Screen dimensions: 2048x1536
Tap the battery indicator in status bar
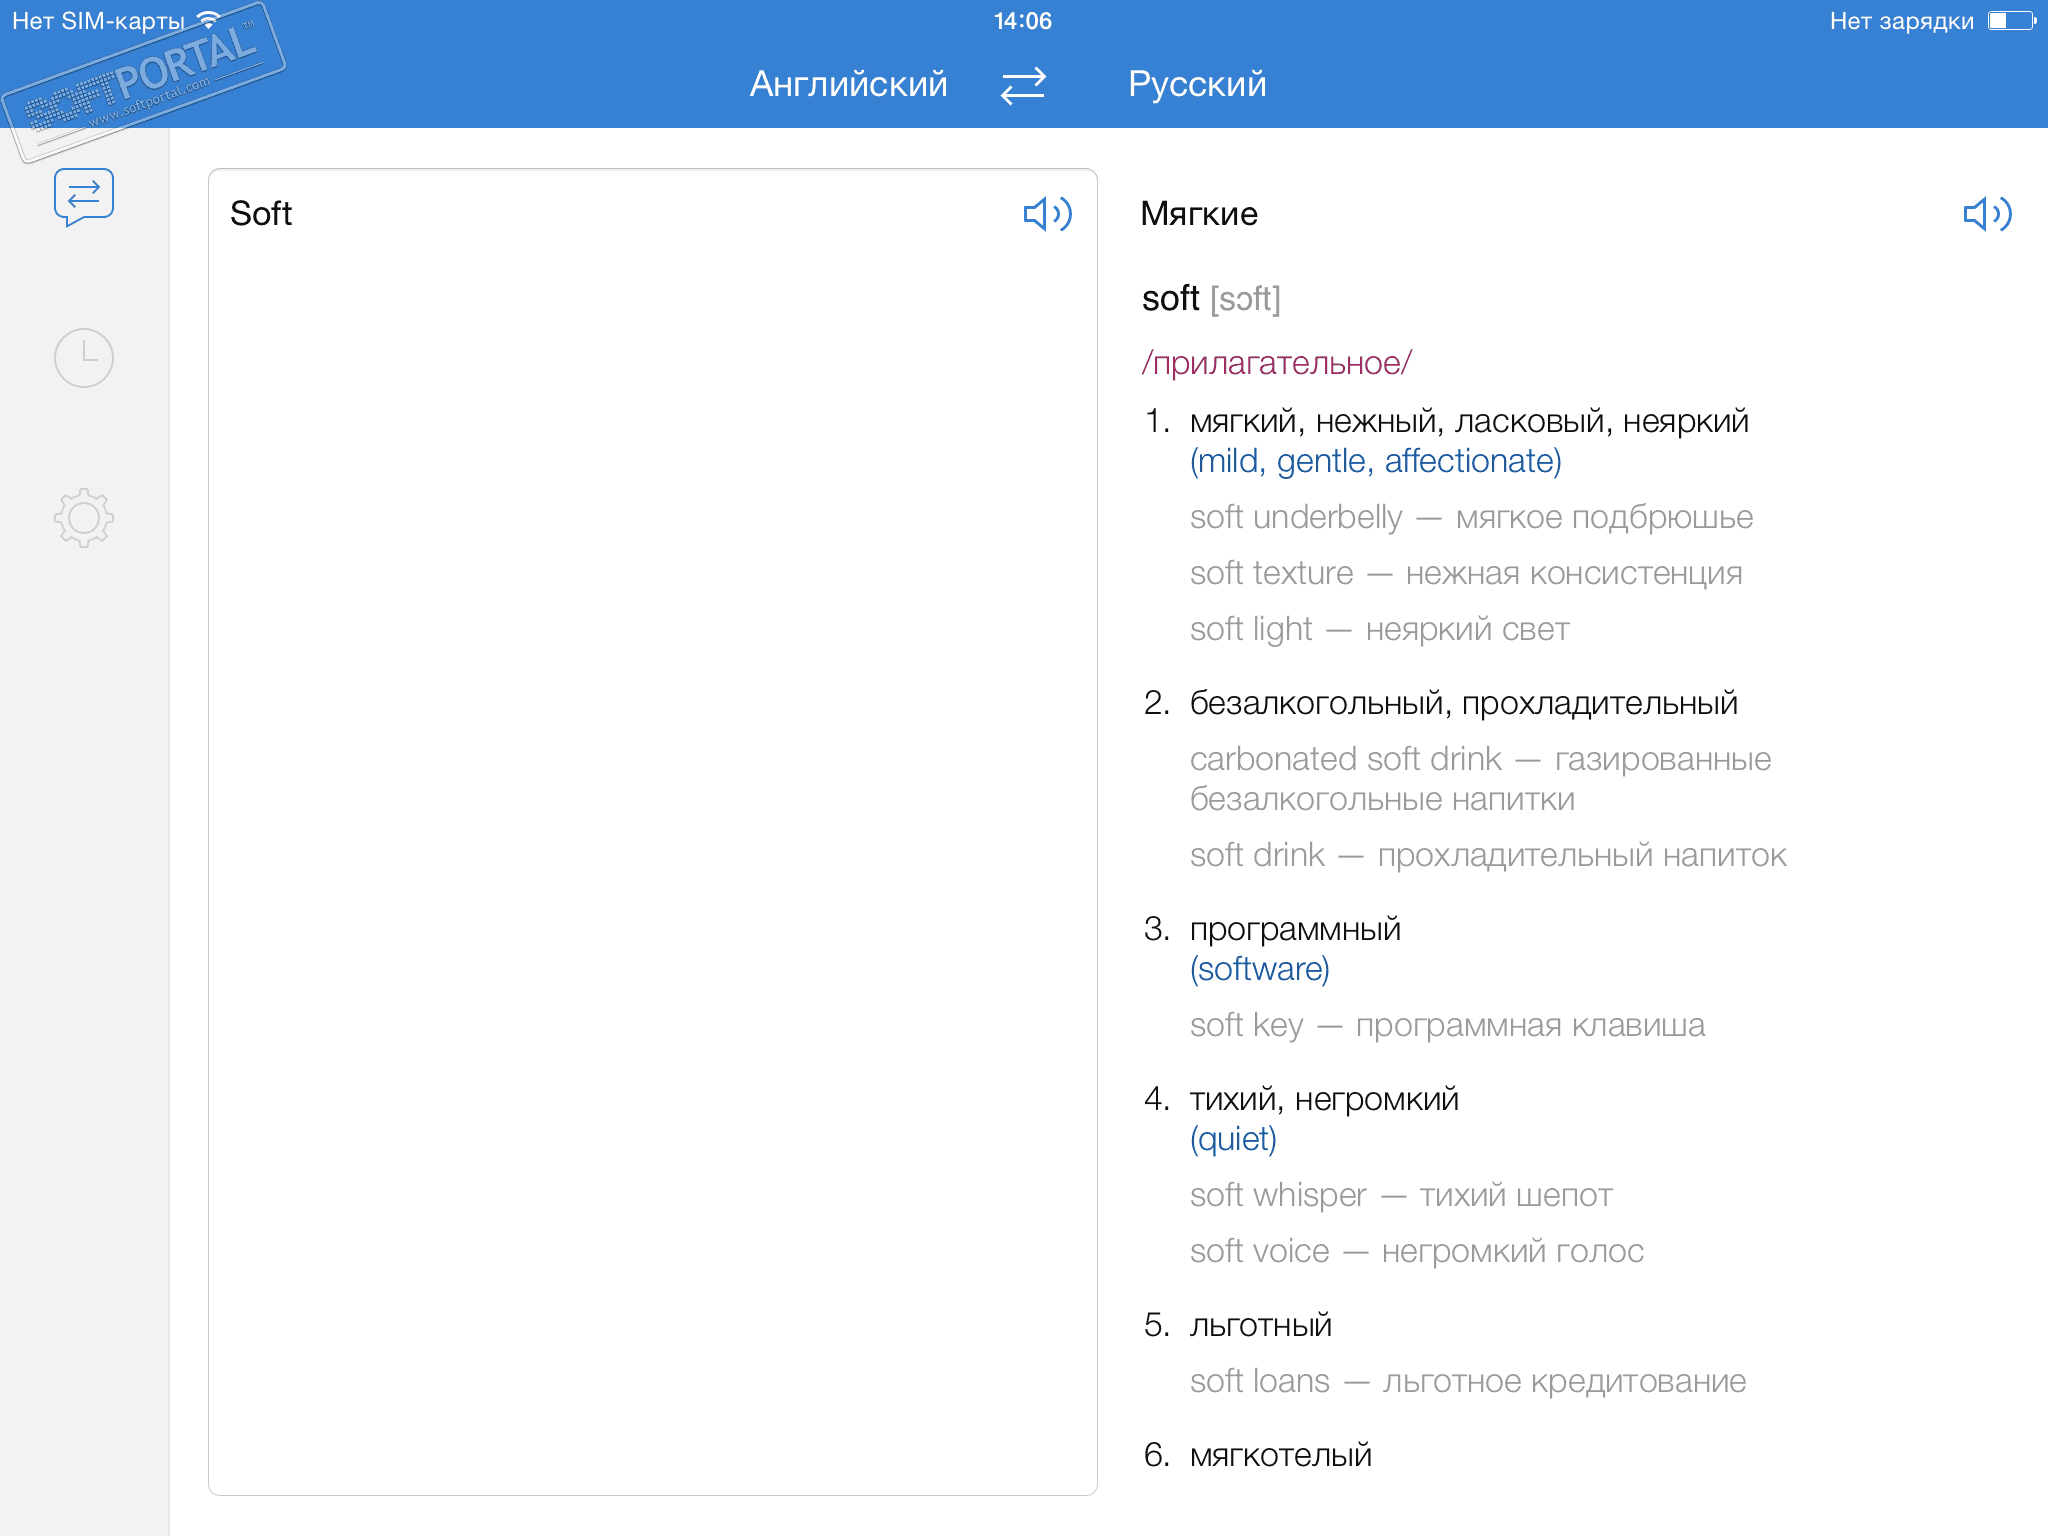2011,21
